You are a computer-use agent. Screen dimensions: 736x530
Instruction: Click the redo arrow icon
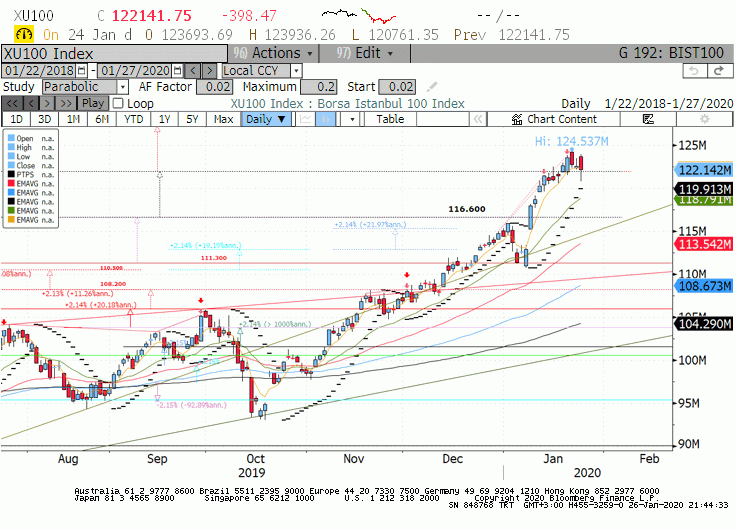[x=719, y=71]
